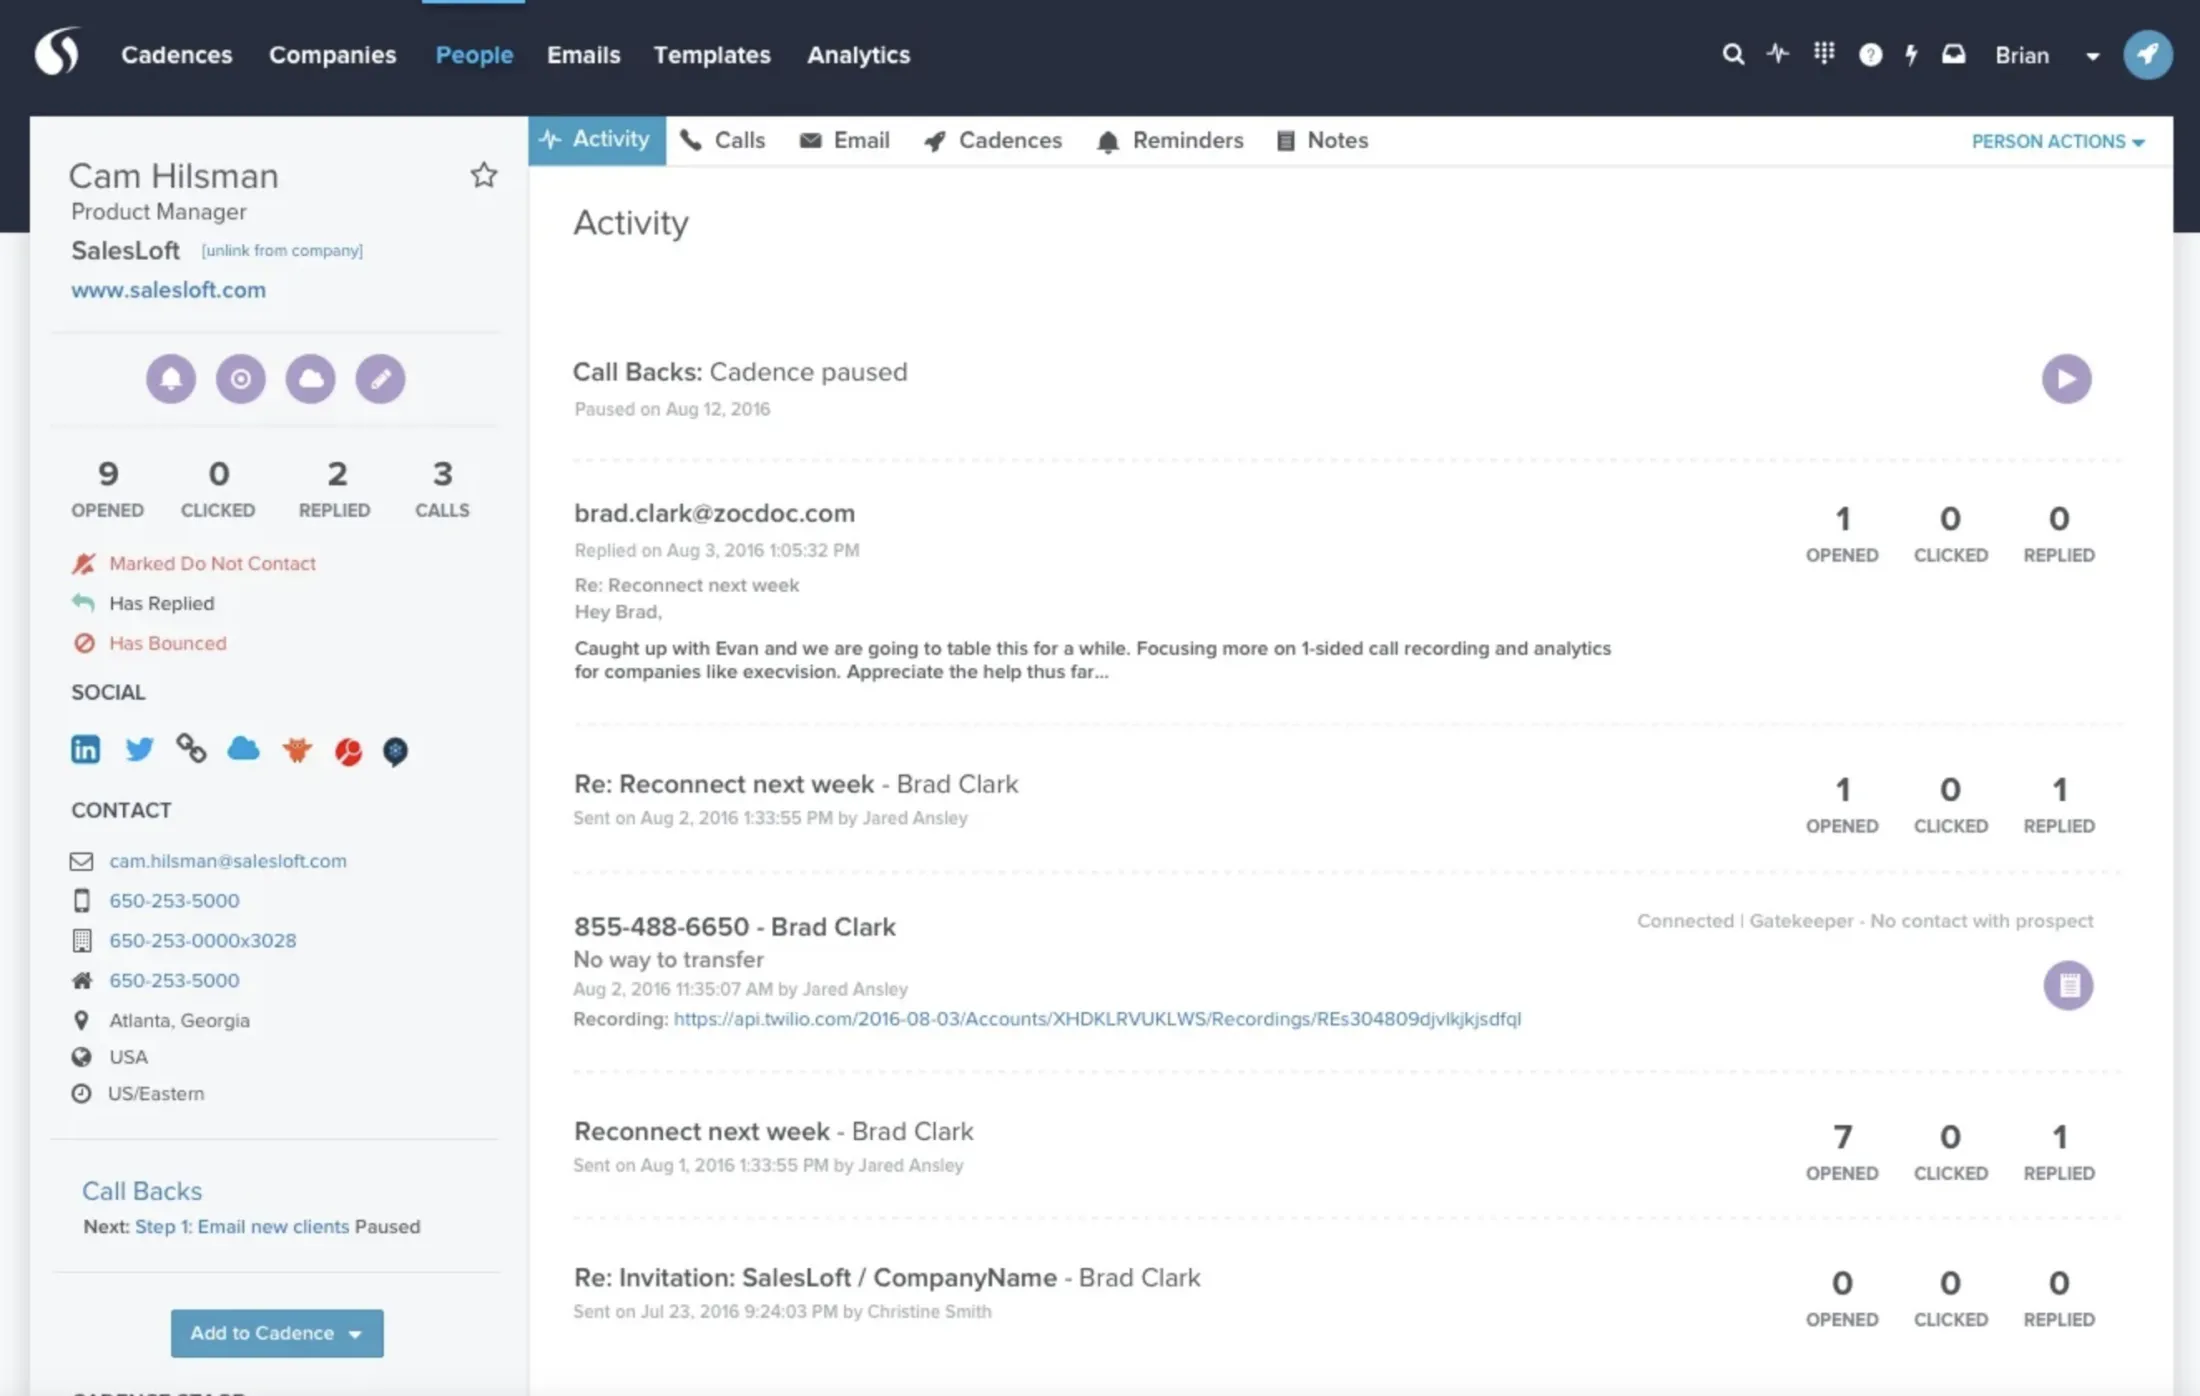Click the search magnifier in top bar
2200x1396 pixels.
coord(1733,54)
